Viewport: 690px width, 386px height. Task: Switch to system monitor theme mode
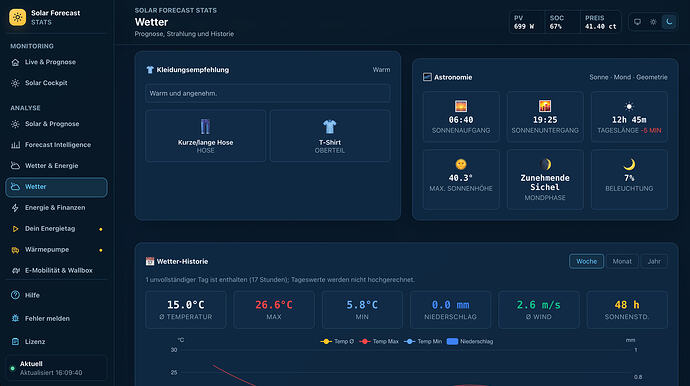[637, 22]
